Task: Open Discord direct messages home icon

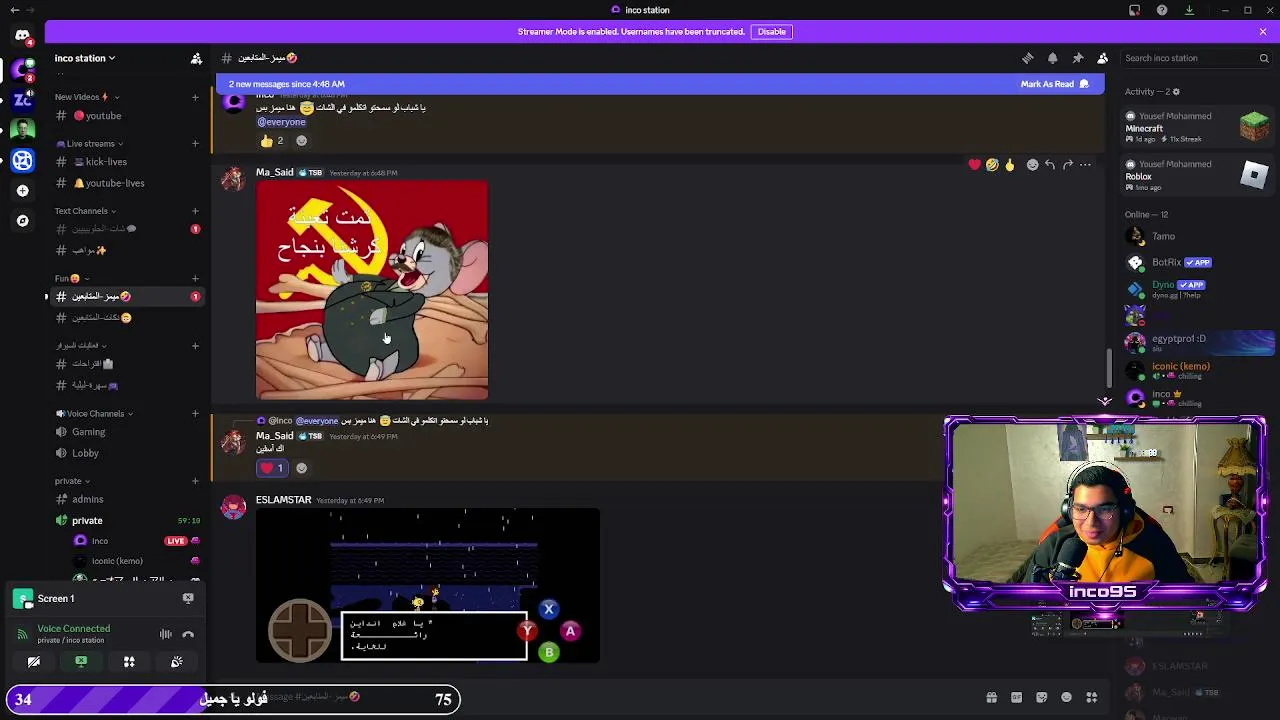Action: (x=22, y=36)
